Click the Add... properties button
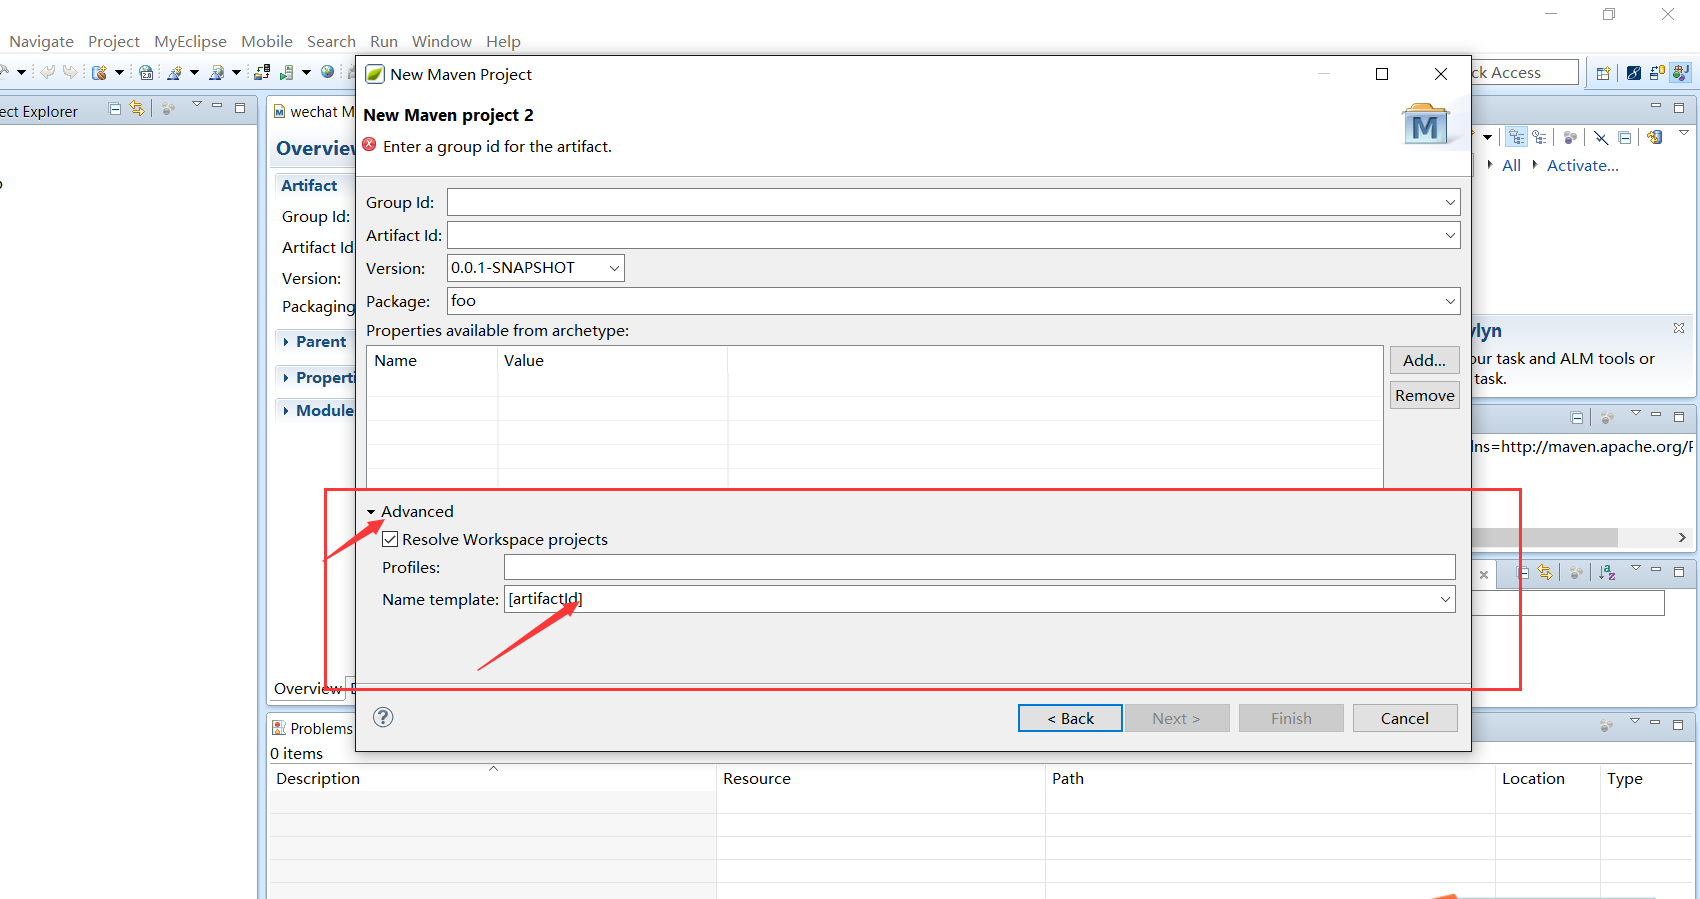1700x899 pixels. (1424, 360)
